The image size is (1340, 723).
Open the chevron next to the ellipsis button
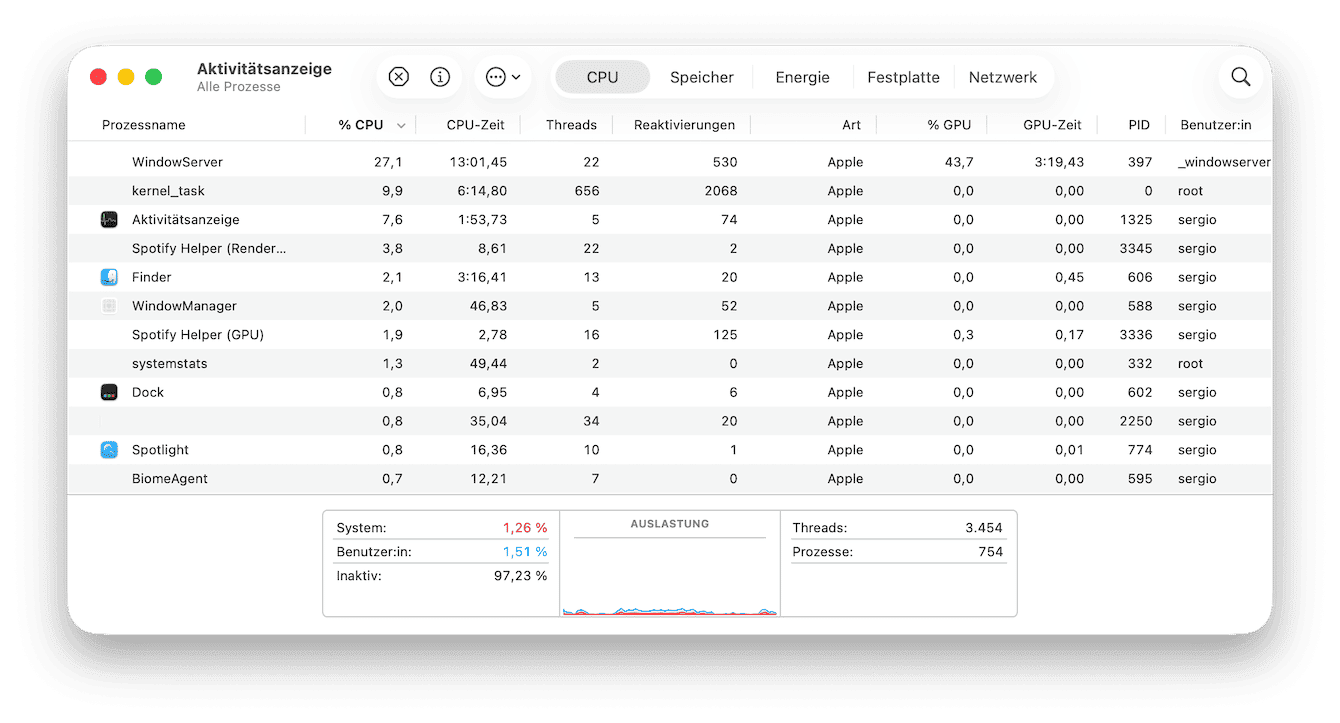click(x=518, y=77)
